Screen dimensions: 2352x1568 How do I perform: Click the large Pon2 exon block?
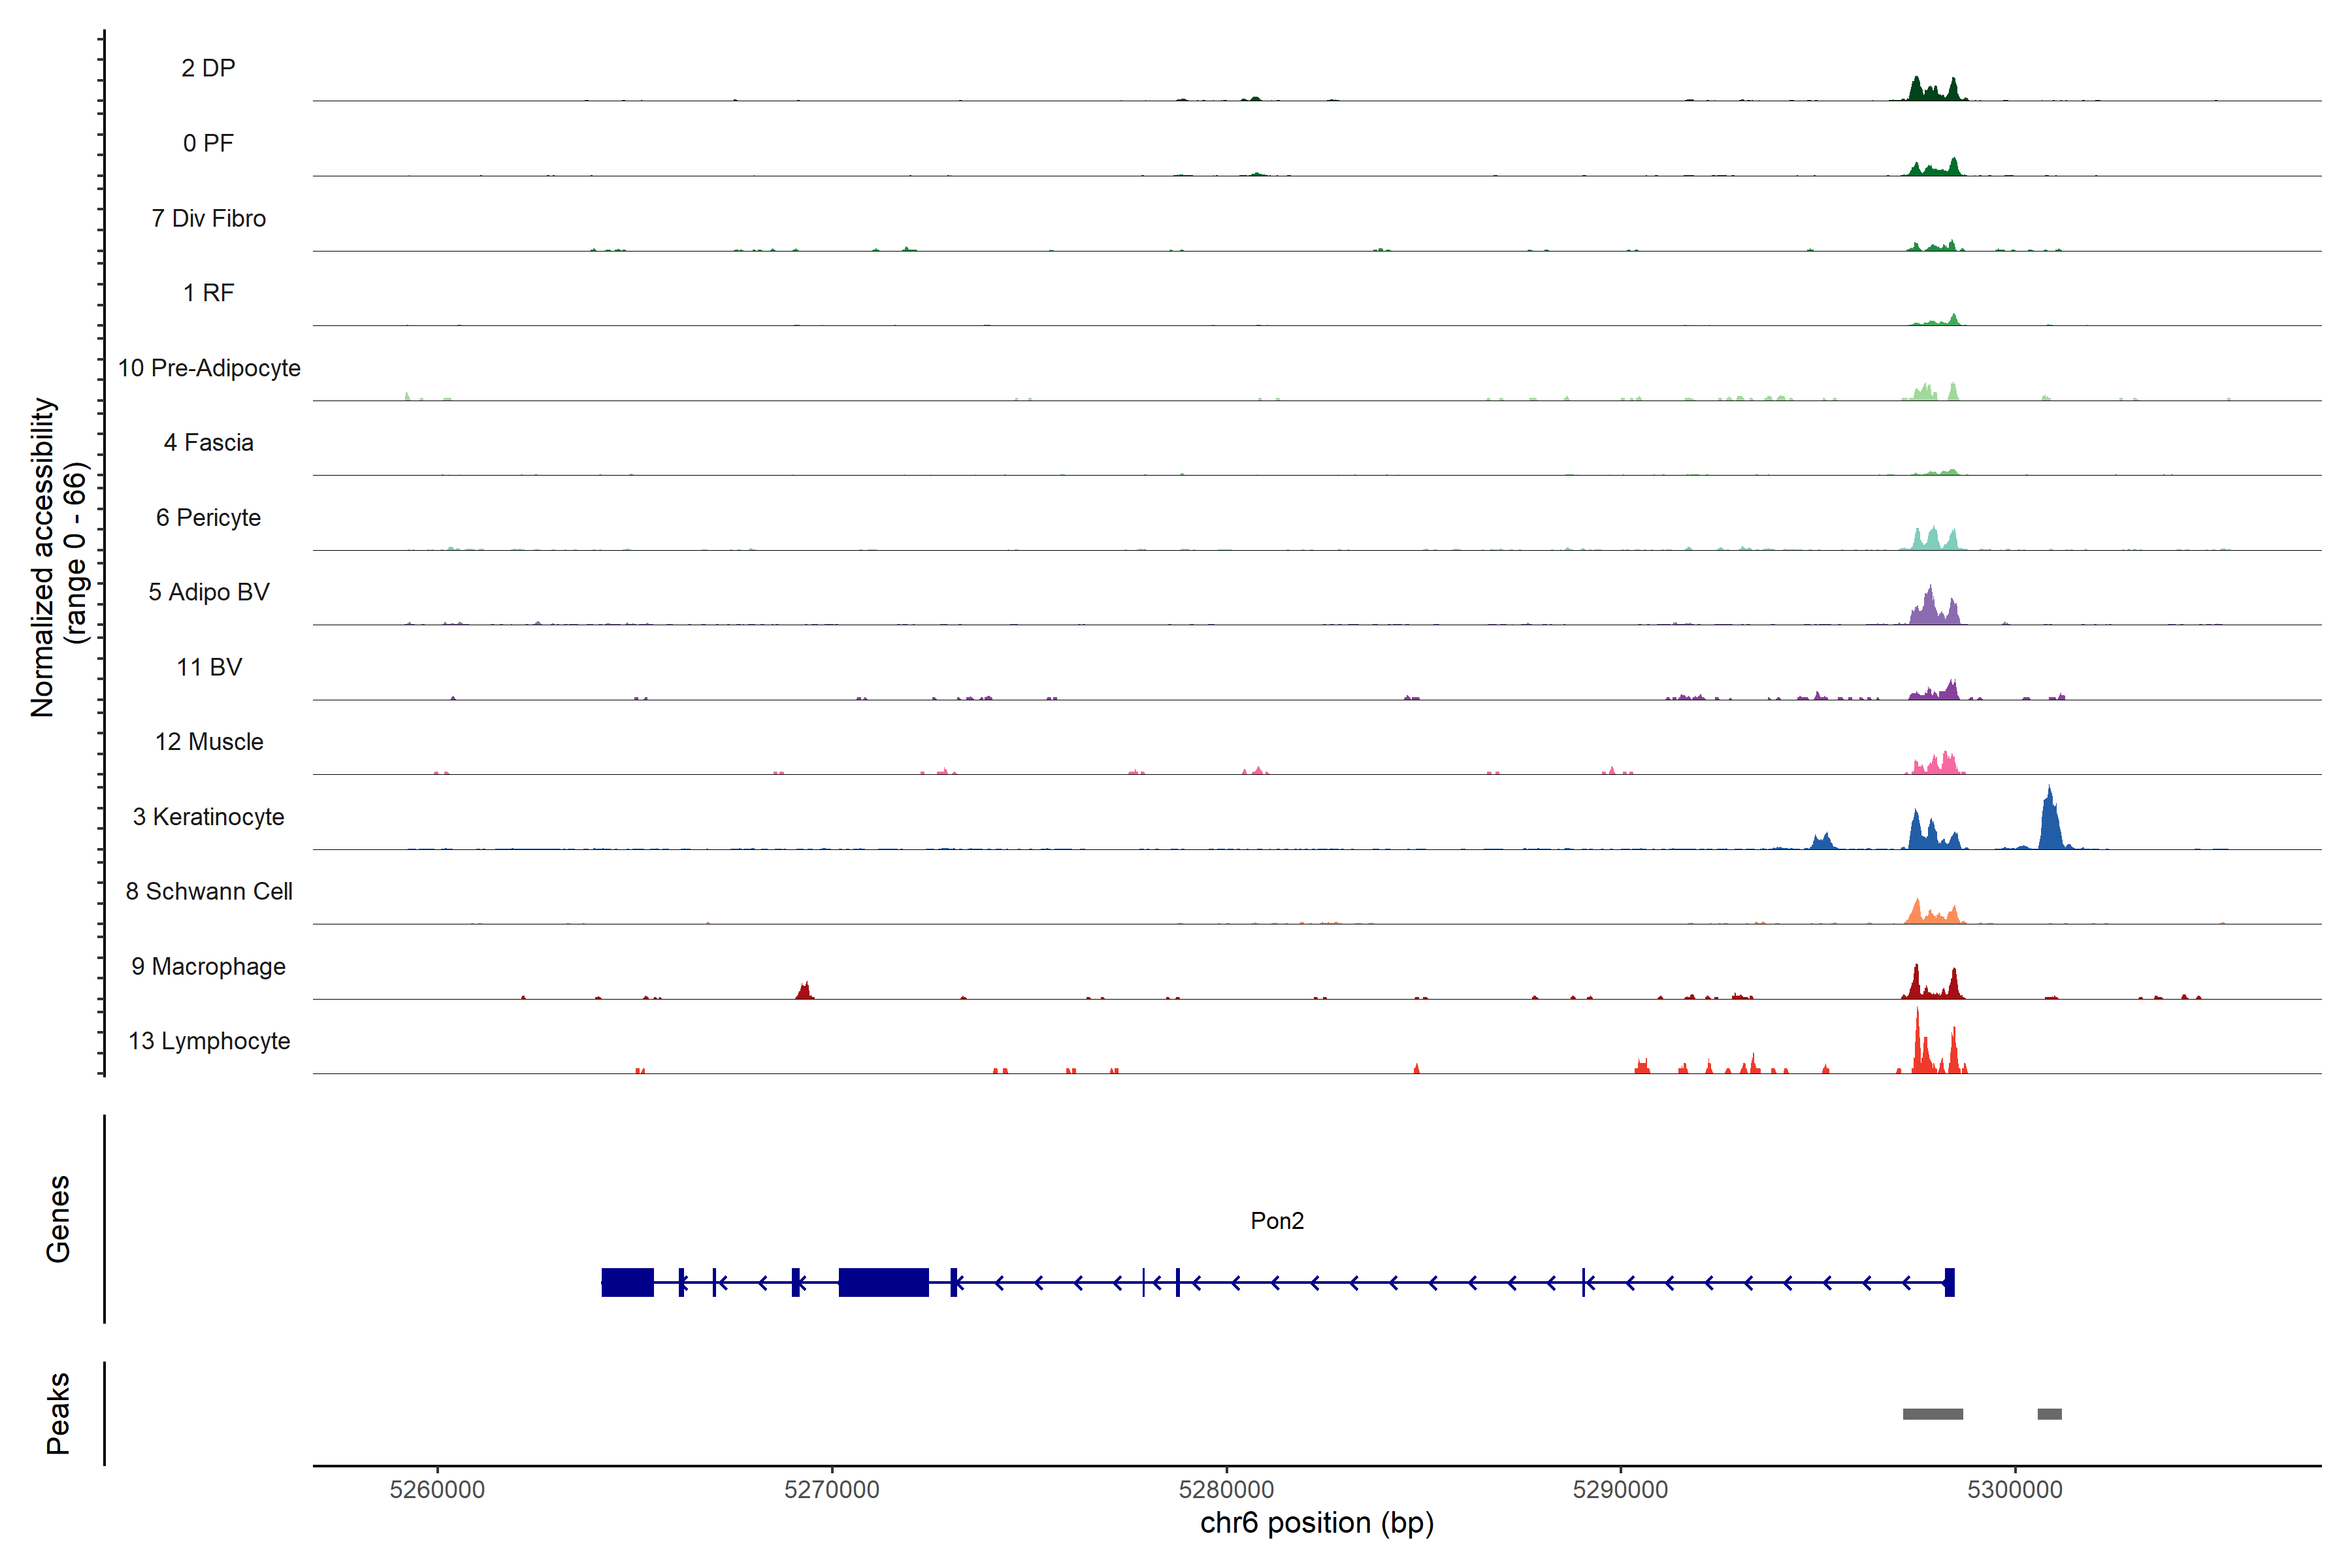tap(883, 1282)
